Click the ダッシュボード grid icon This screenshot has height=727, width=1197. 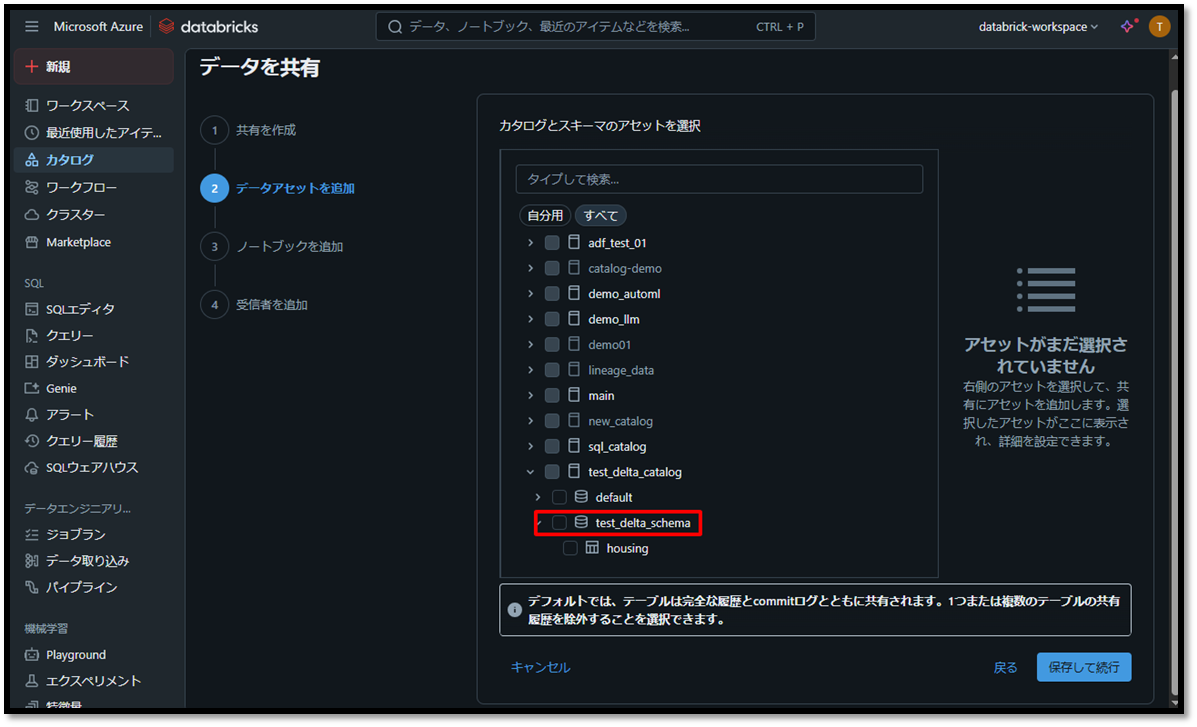click(31, 362)
